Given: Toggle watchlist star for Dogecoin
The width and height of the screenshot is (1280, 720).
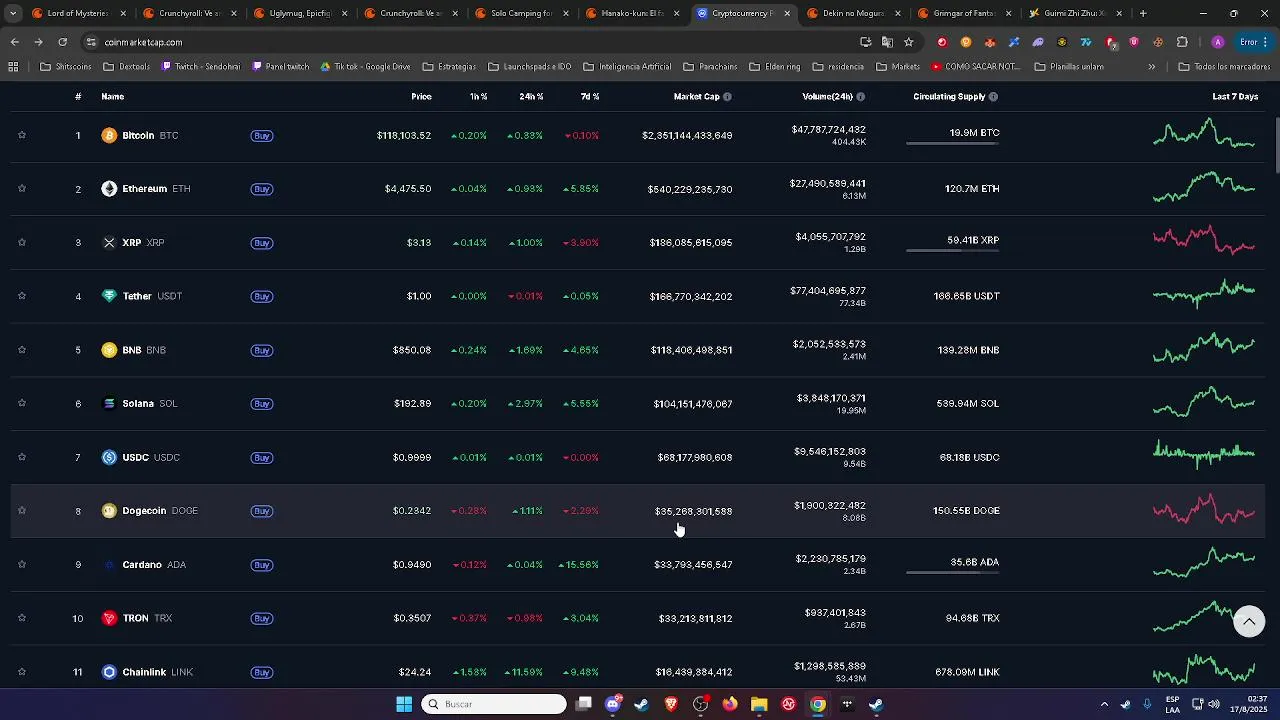Looking at the screenshot, I should coord(21,511).
